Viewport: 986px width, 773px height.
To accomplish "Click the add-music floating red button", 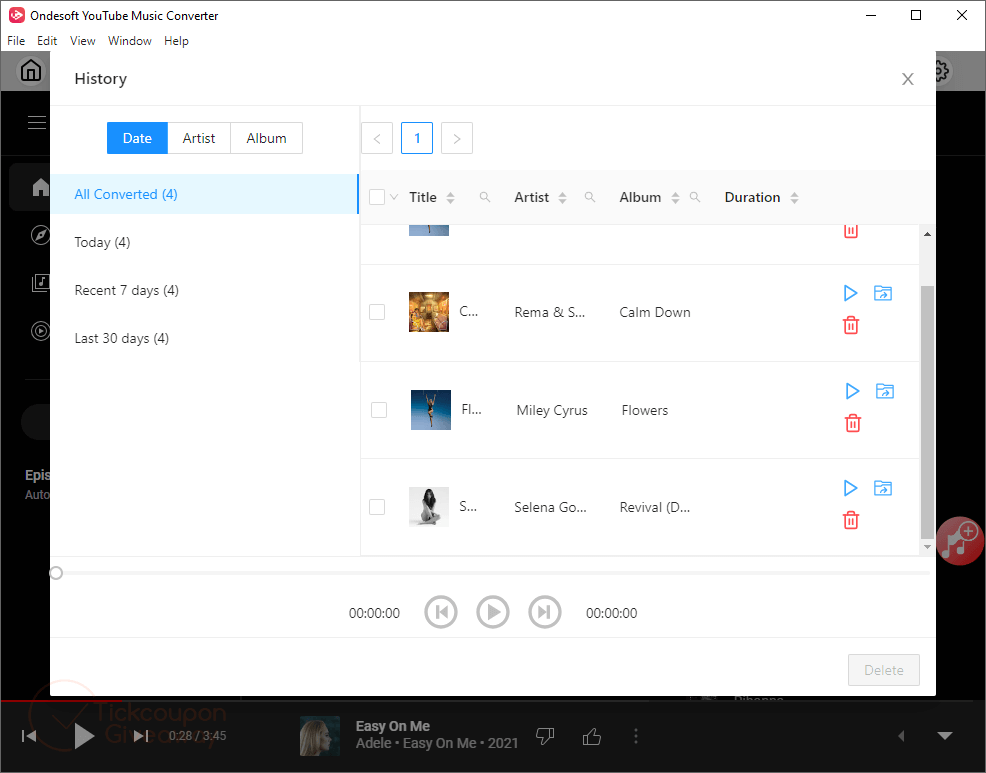I will (960, 540).
